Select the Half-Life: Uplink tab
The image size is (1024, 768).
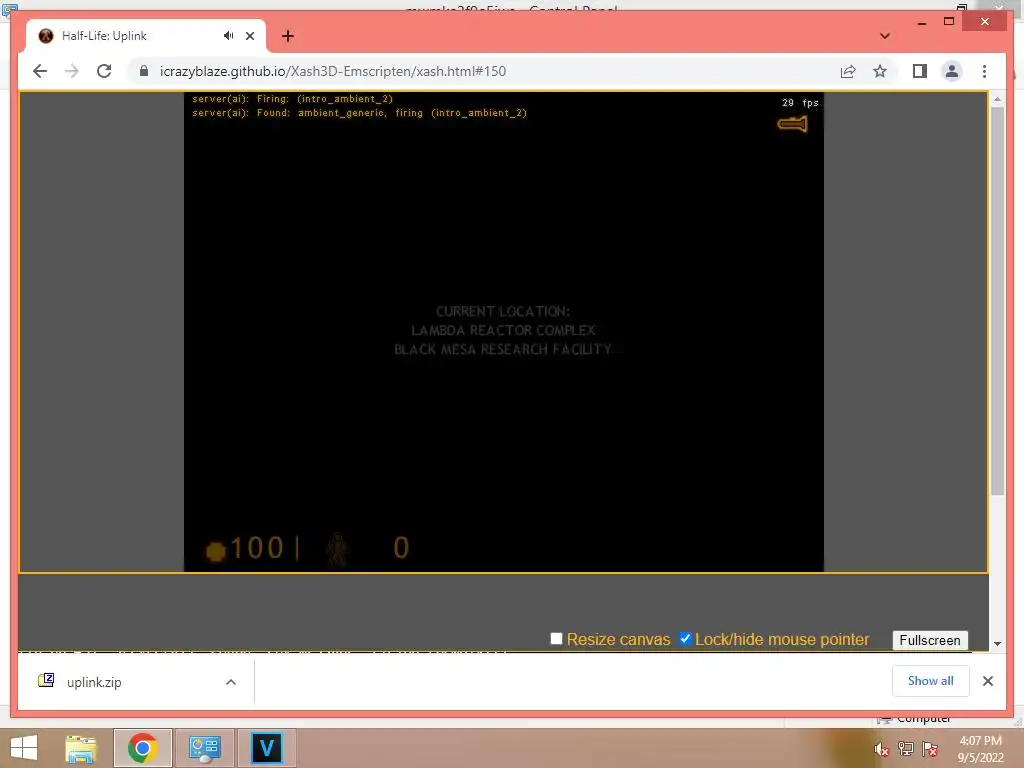click(145, 36)
